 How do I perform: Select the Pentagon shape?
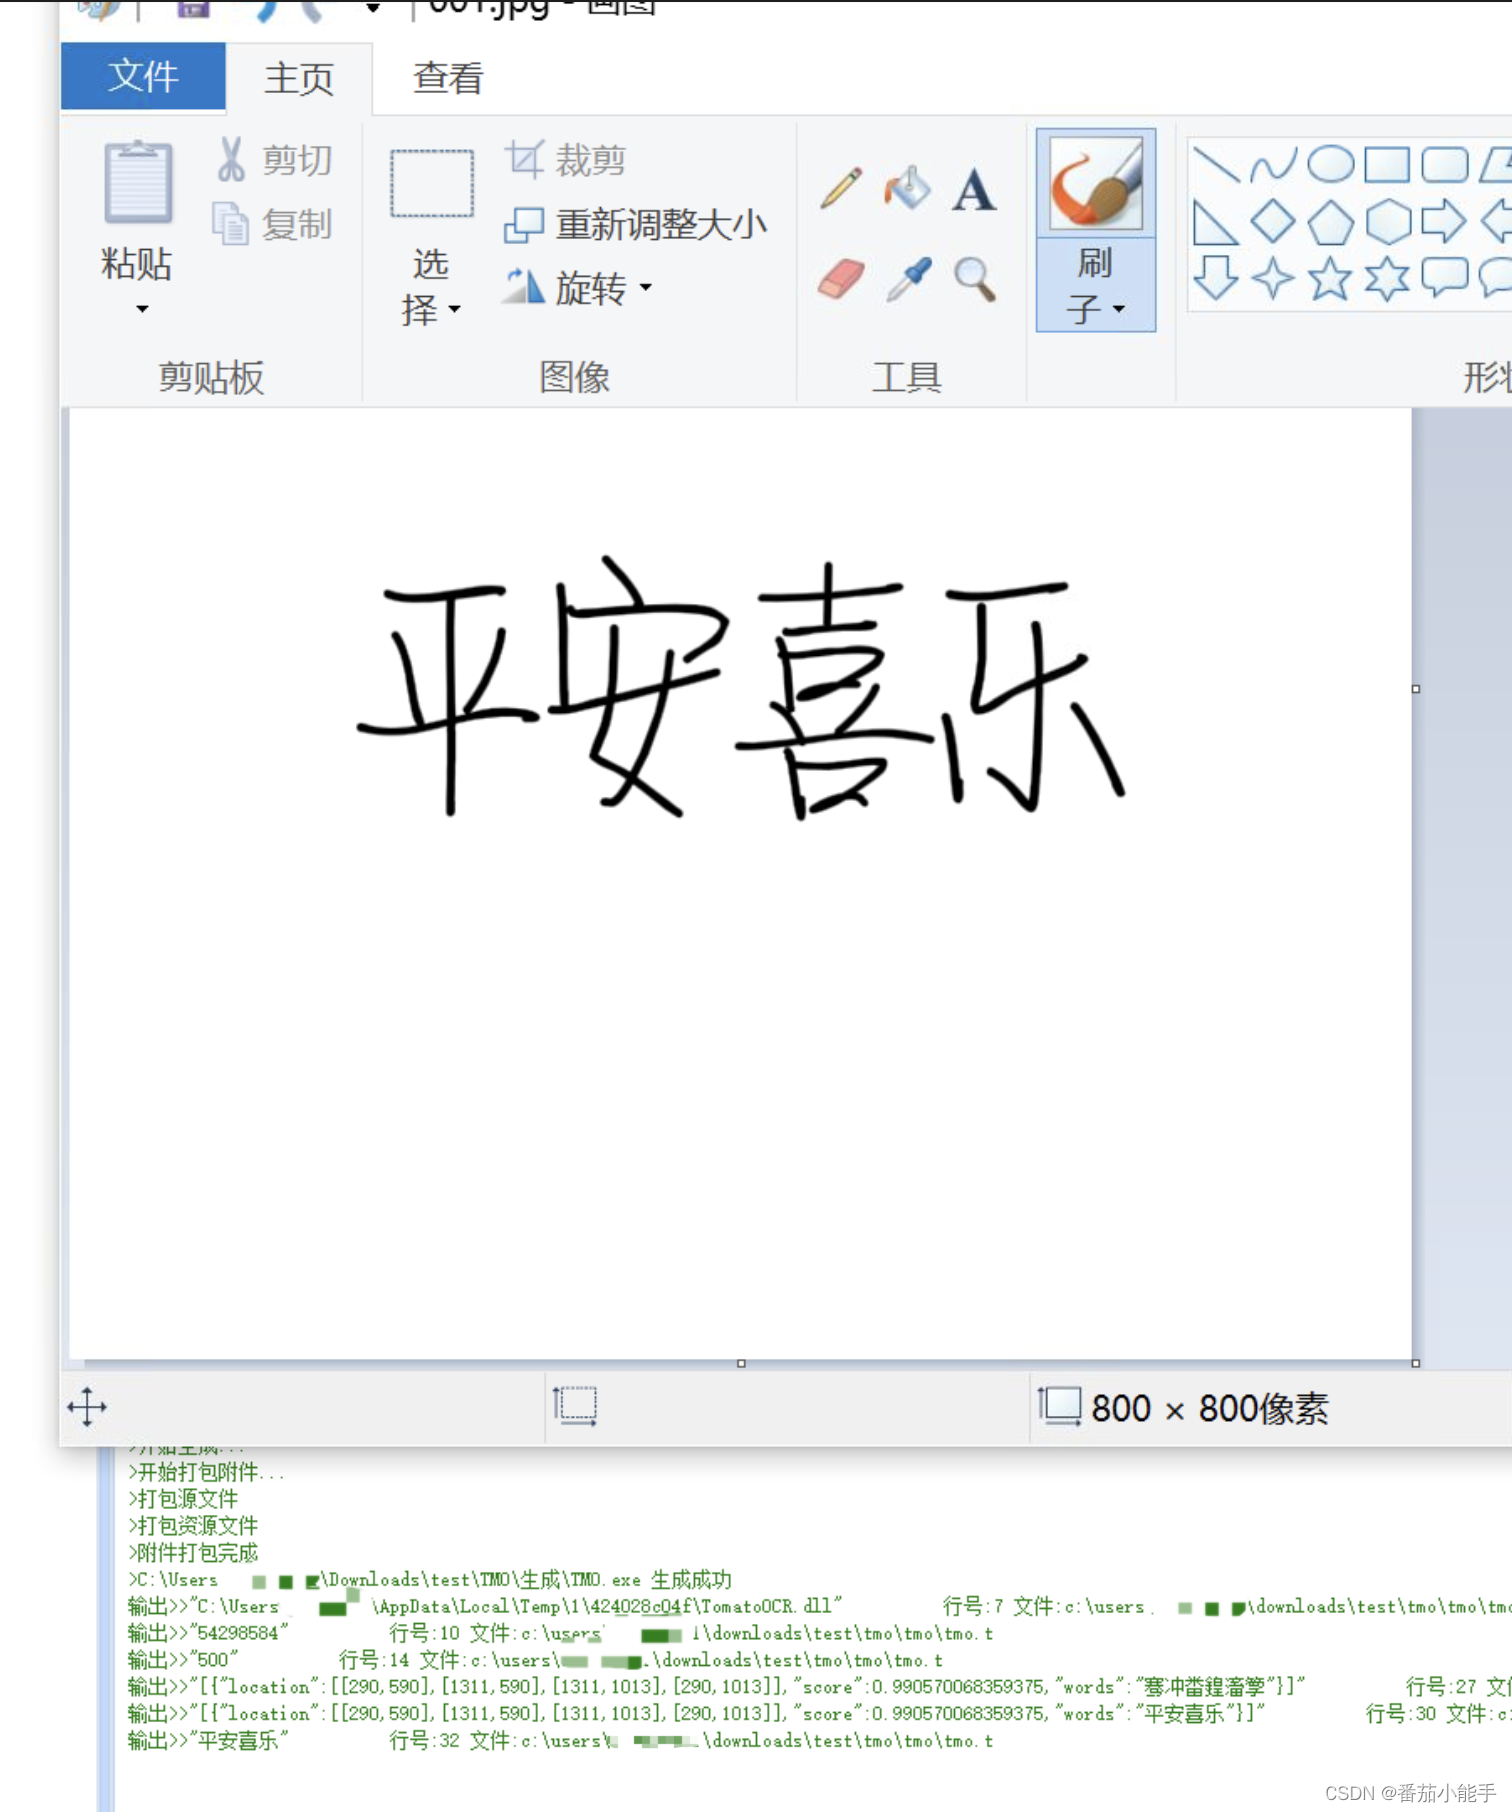tap(1331, 221)
